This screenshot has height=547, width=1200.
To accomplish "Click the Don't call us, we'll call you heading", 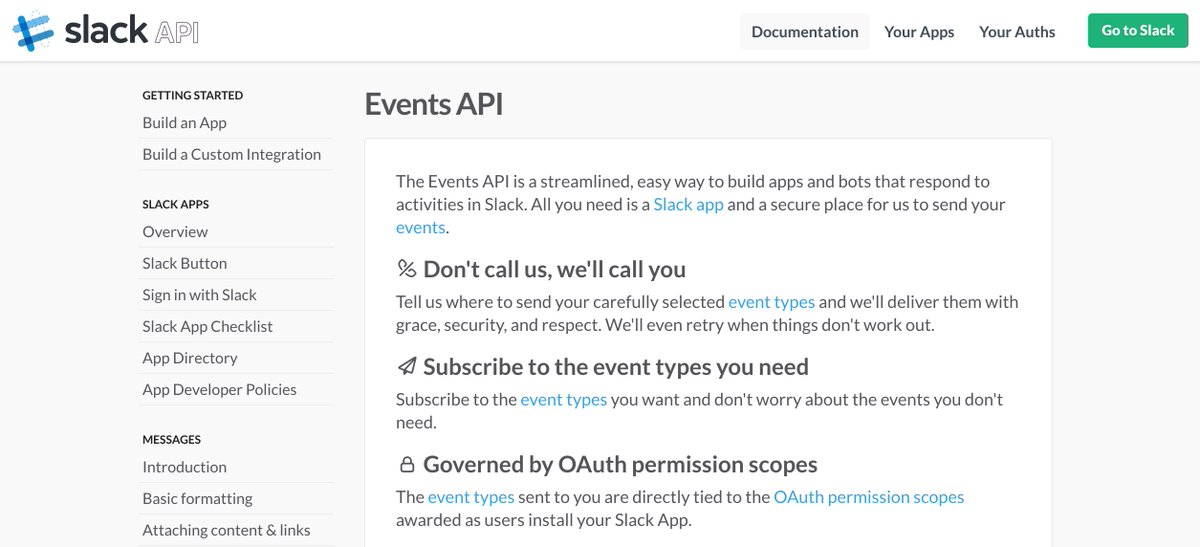I will coord(555,269).
